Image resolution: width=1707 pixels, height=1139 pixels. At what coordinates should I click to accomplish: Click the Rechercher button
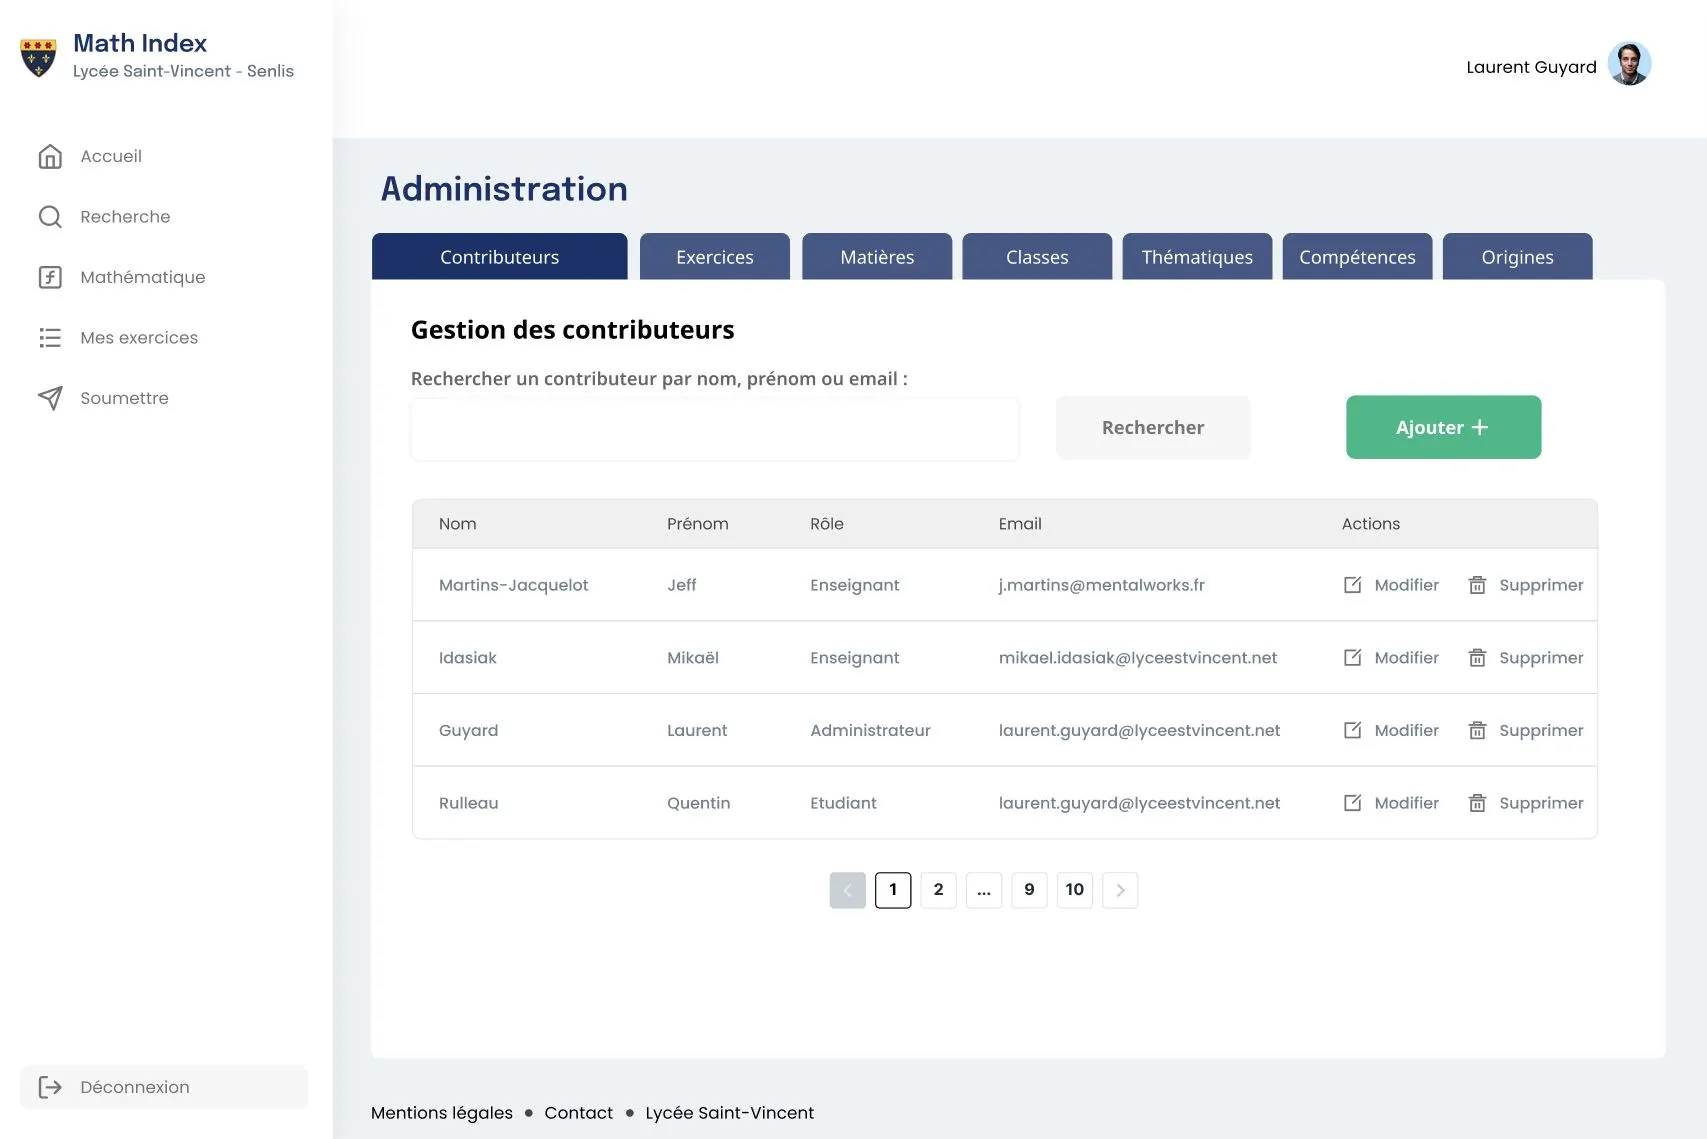point(1152,428)
